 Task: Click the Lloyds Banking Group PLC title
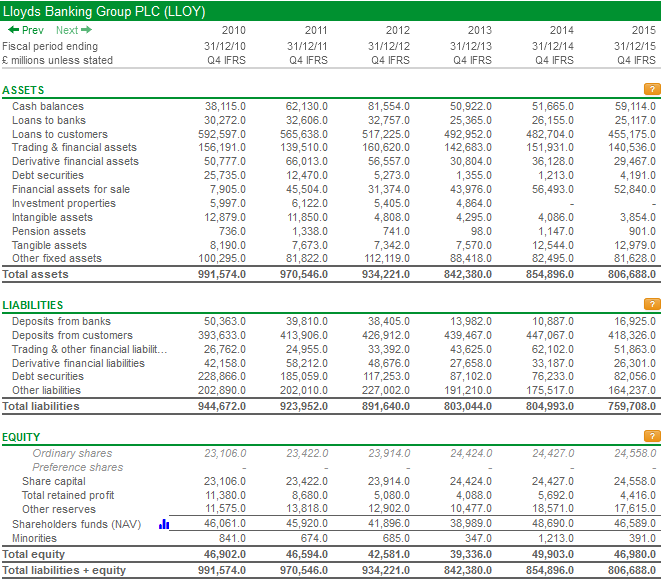pyautogui.click(x=104, y=11)
